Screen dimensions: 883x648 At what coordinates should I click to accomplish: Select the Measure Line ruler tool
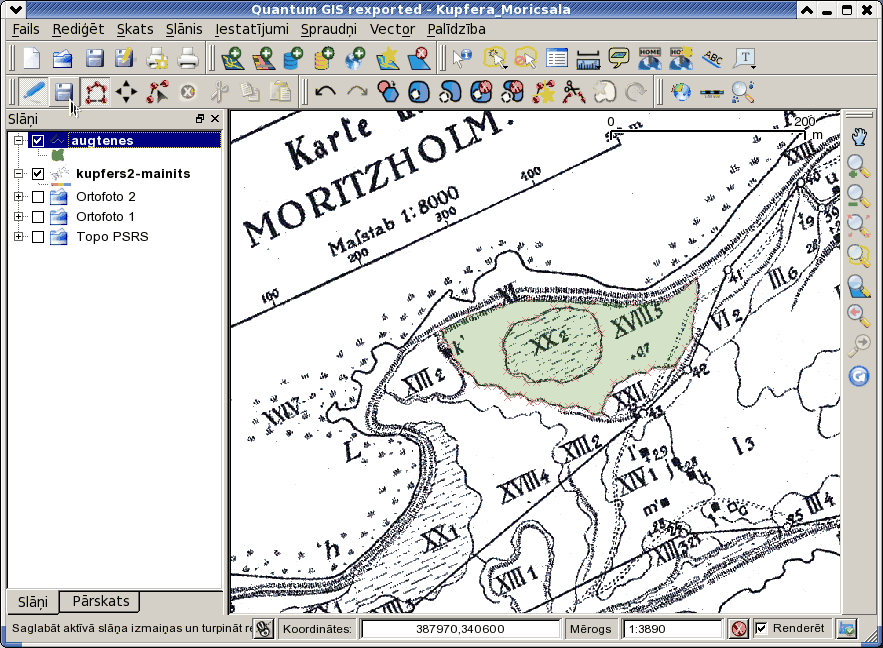tap(588, 59)
